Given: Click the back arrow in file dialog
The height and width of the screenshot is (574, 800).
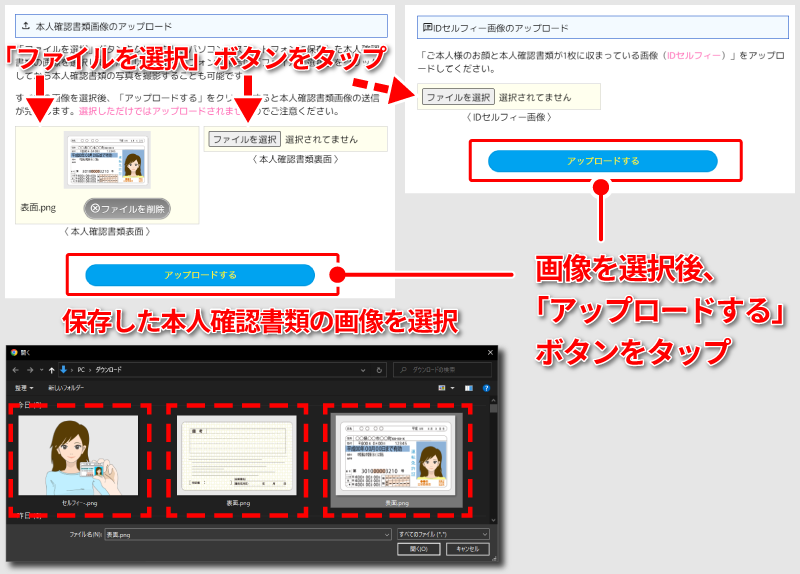Looking at the screenshot, I should click(x=15, y=369).
